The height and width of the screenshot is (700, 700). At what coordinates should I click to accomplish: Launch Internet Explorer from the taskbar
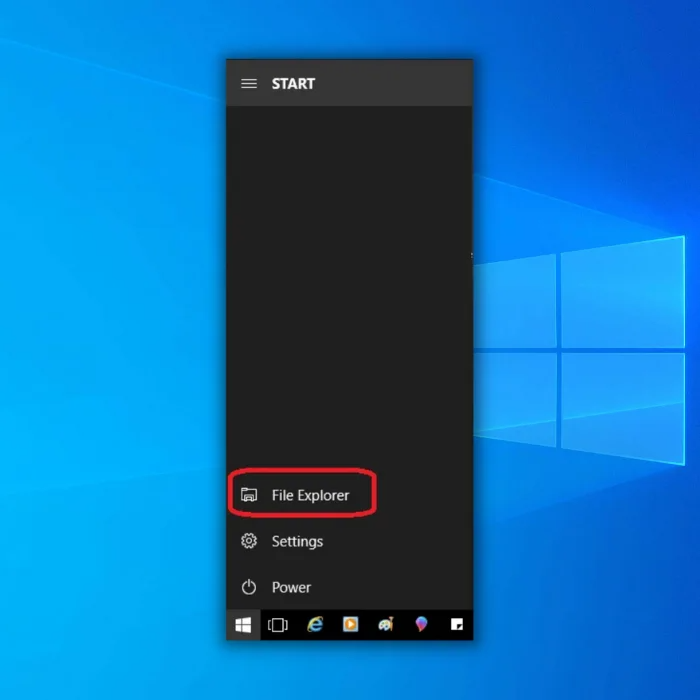coord(315,625)
